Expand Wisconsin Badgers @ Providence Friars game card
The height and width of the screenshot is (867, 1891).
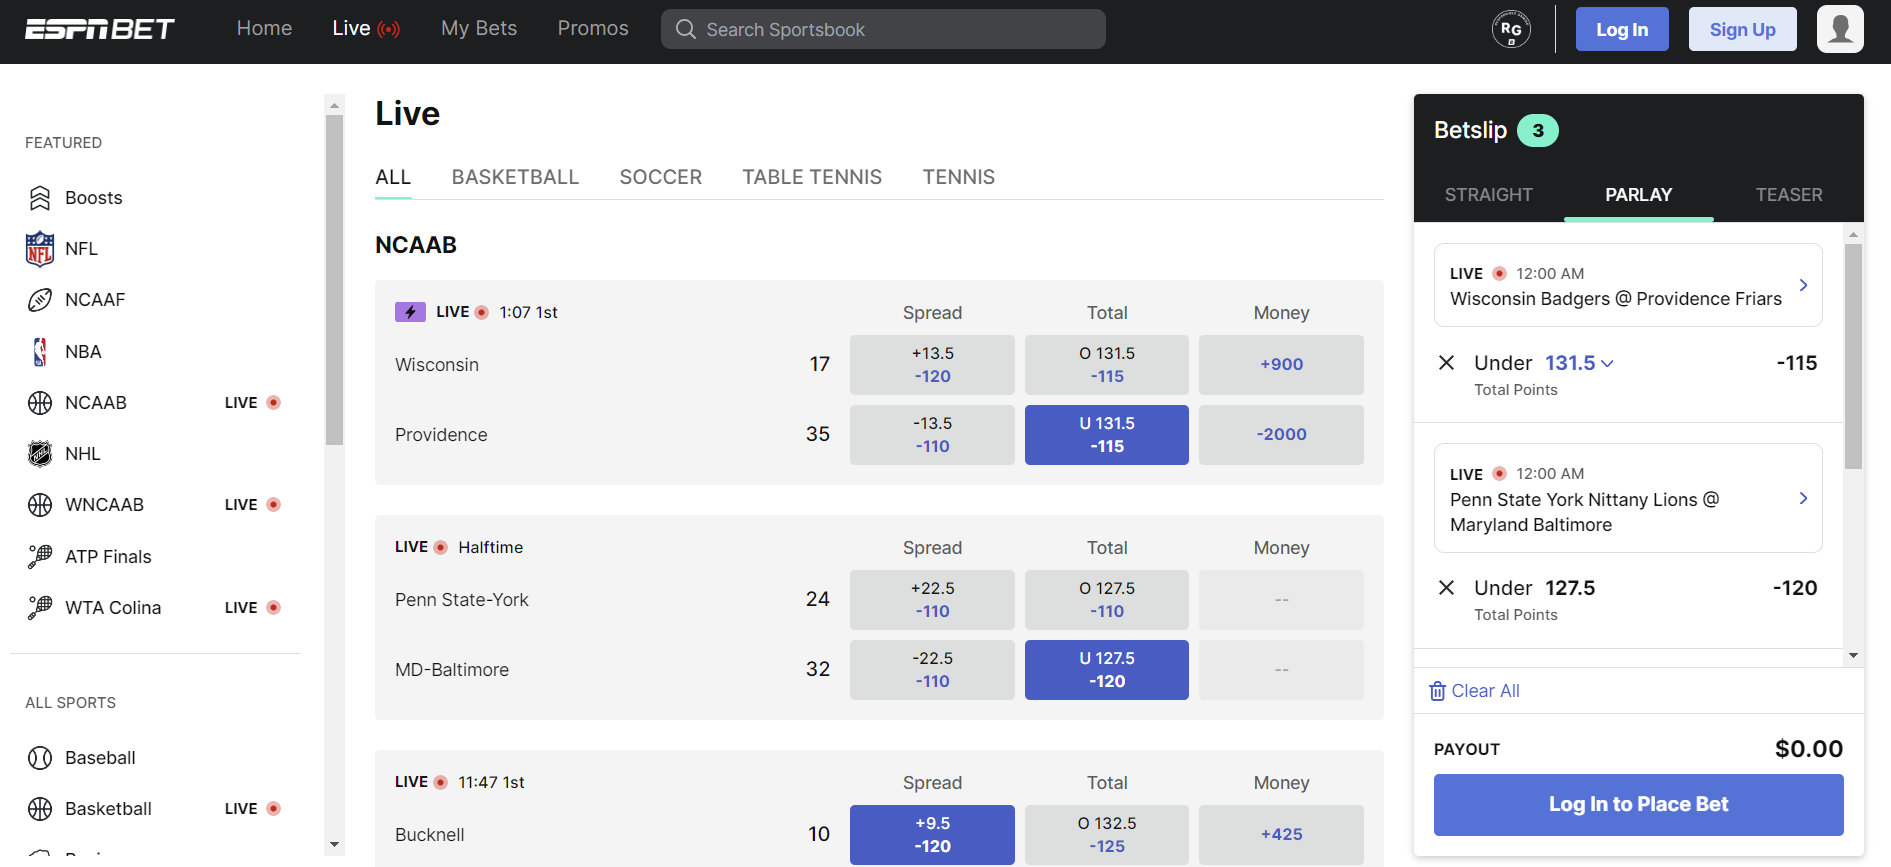click(x=1803, y=286)
